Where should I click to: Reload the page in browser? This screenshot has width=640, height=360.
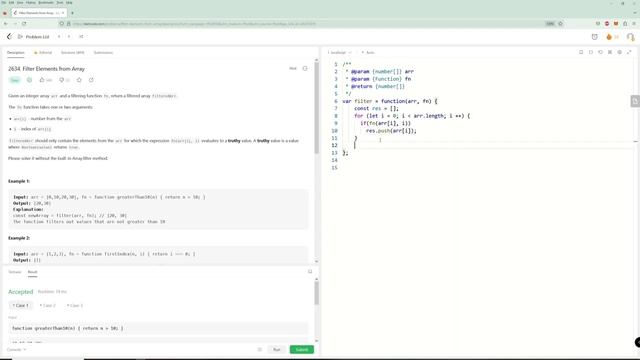point(24,24)
